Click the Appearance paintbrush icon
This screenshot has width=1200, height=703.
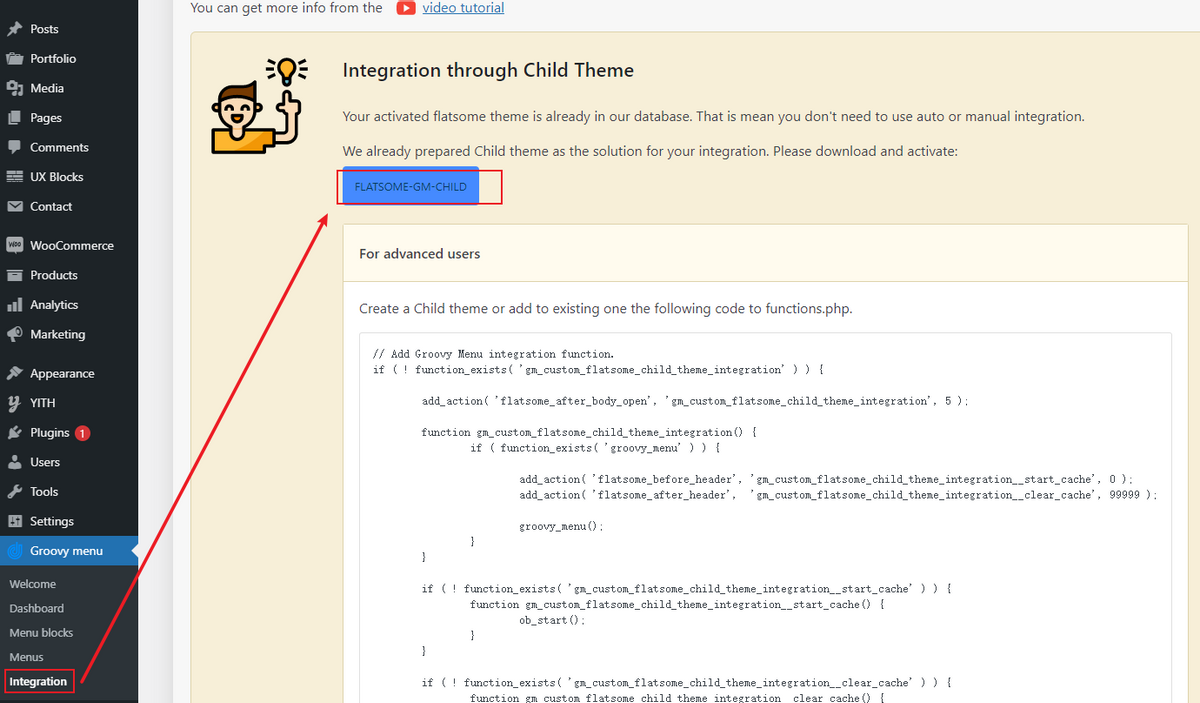pyautogui.click(x=14, y=373)
